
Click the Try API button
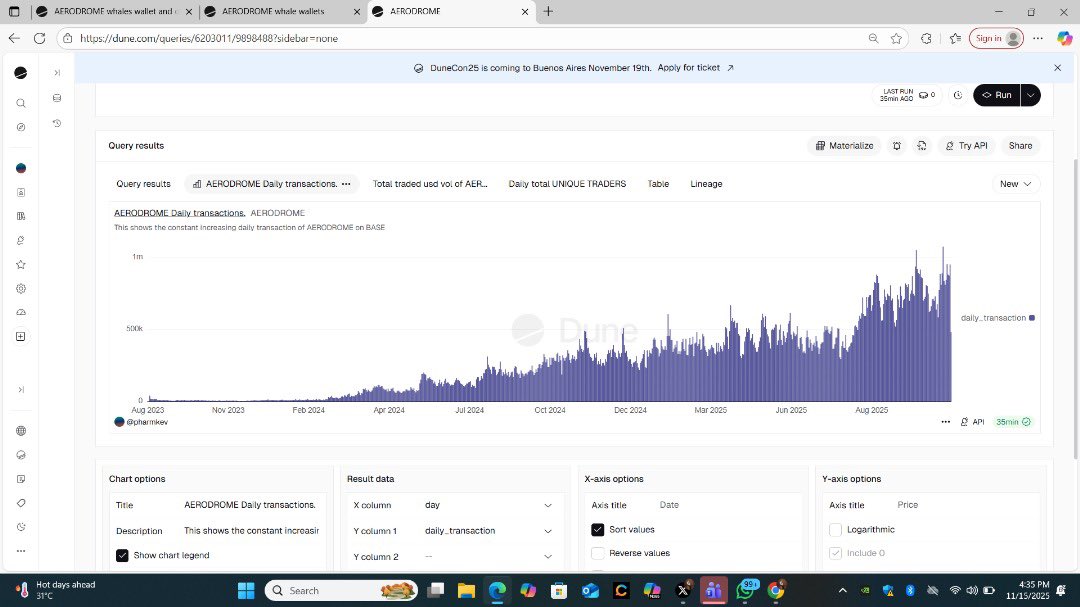(x=966, y=145)
